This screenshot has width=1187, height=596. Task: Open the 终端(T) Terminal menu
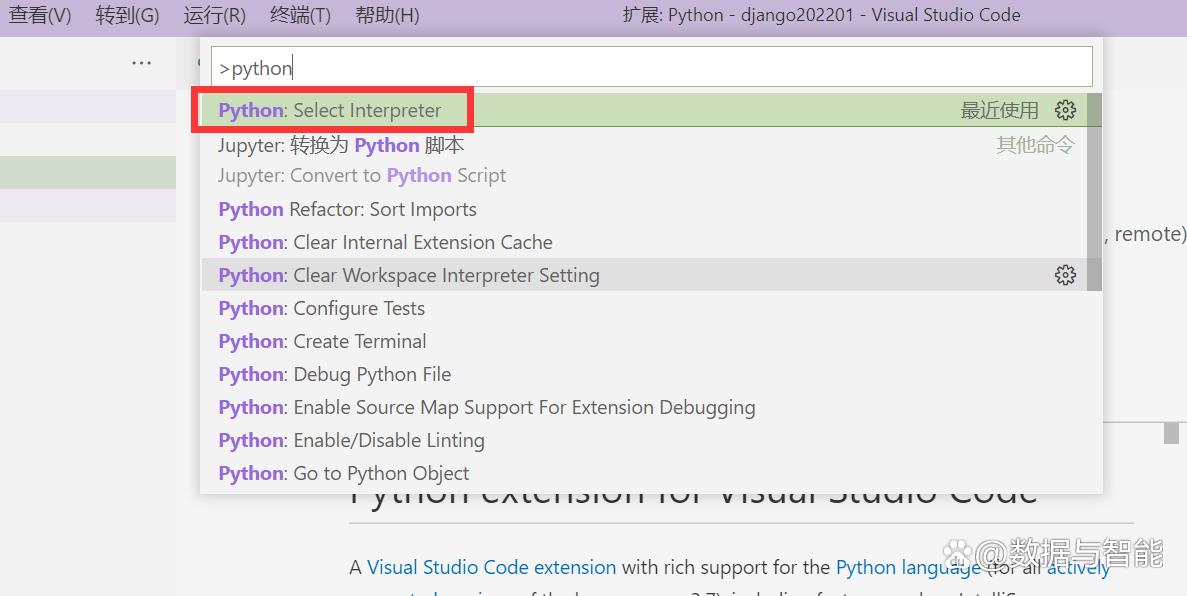[x=300, y=15]
